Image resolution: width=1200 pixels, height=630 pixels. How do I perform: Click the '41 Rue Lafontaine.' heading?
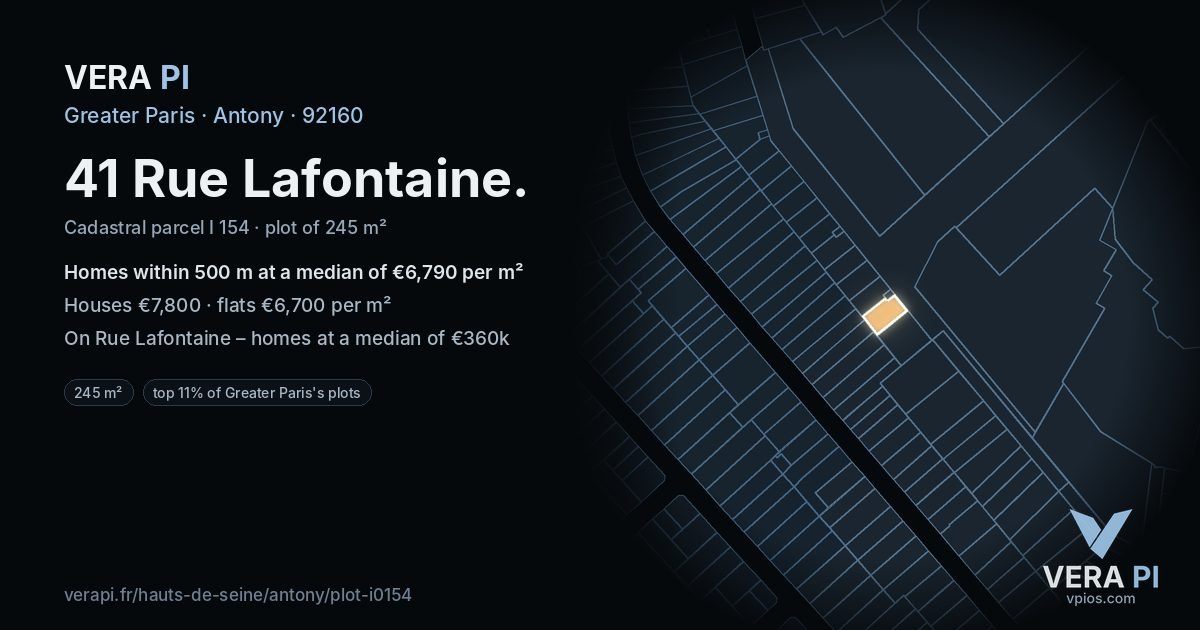click(296, 179)
